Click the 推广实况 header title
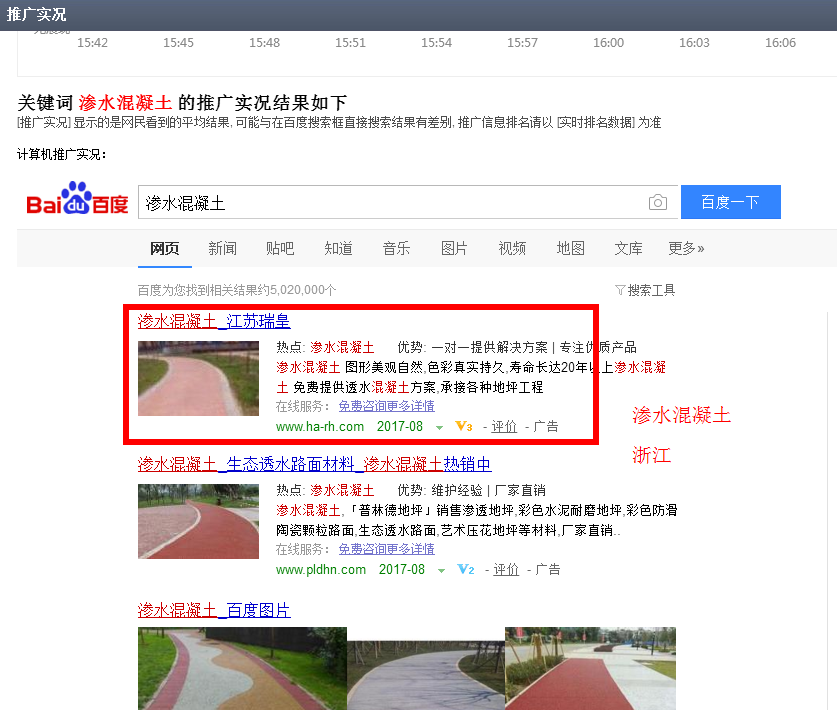The width and height of the screenshot is (837, 710). tap(36, 14)
